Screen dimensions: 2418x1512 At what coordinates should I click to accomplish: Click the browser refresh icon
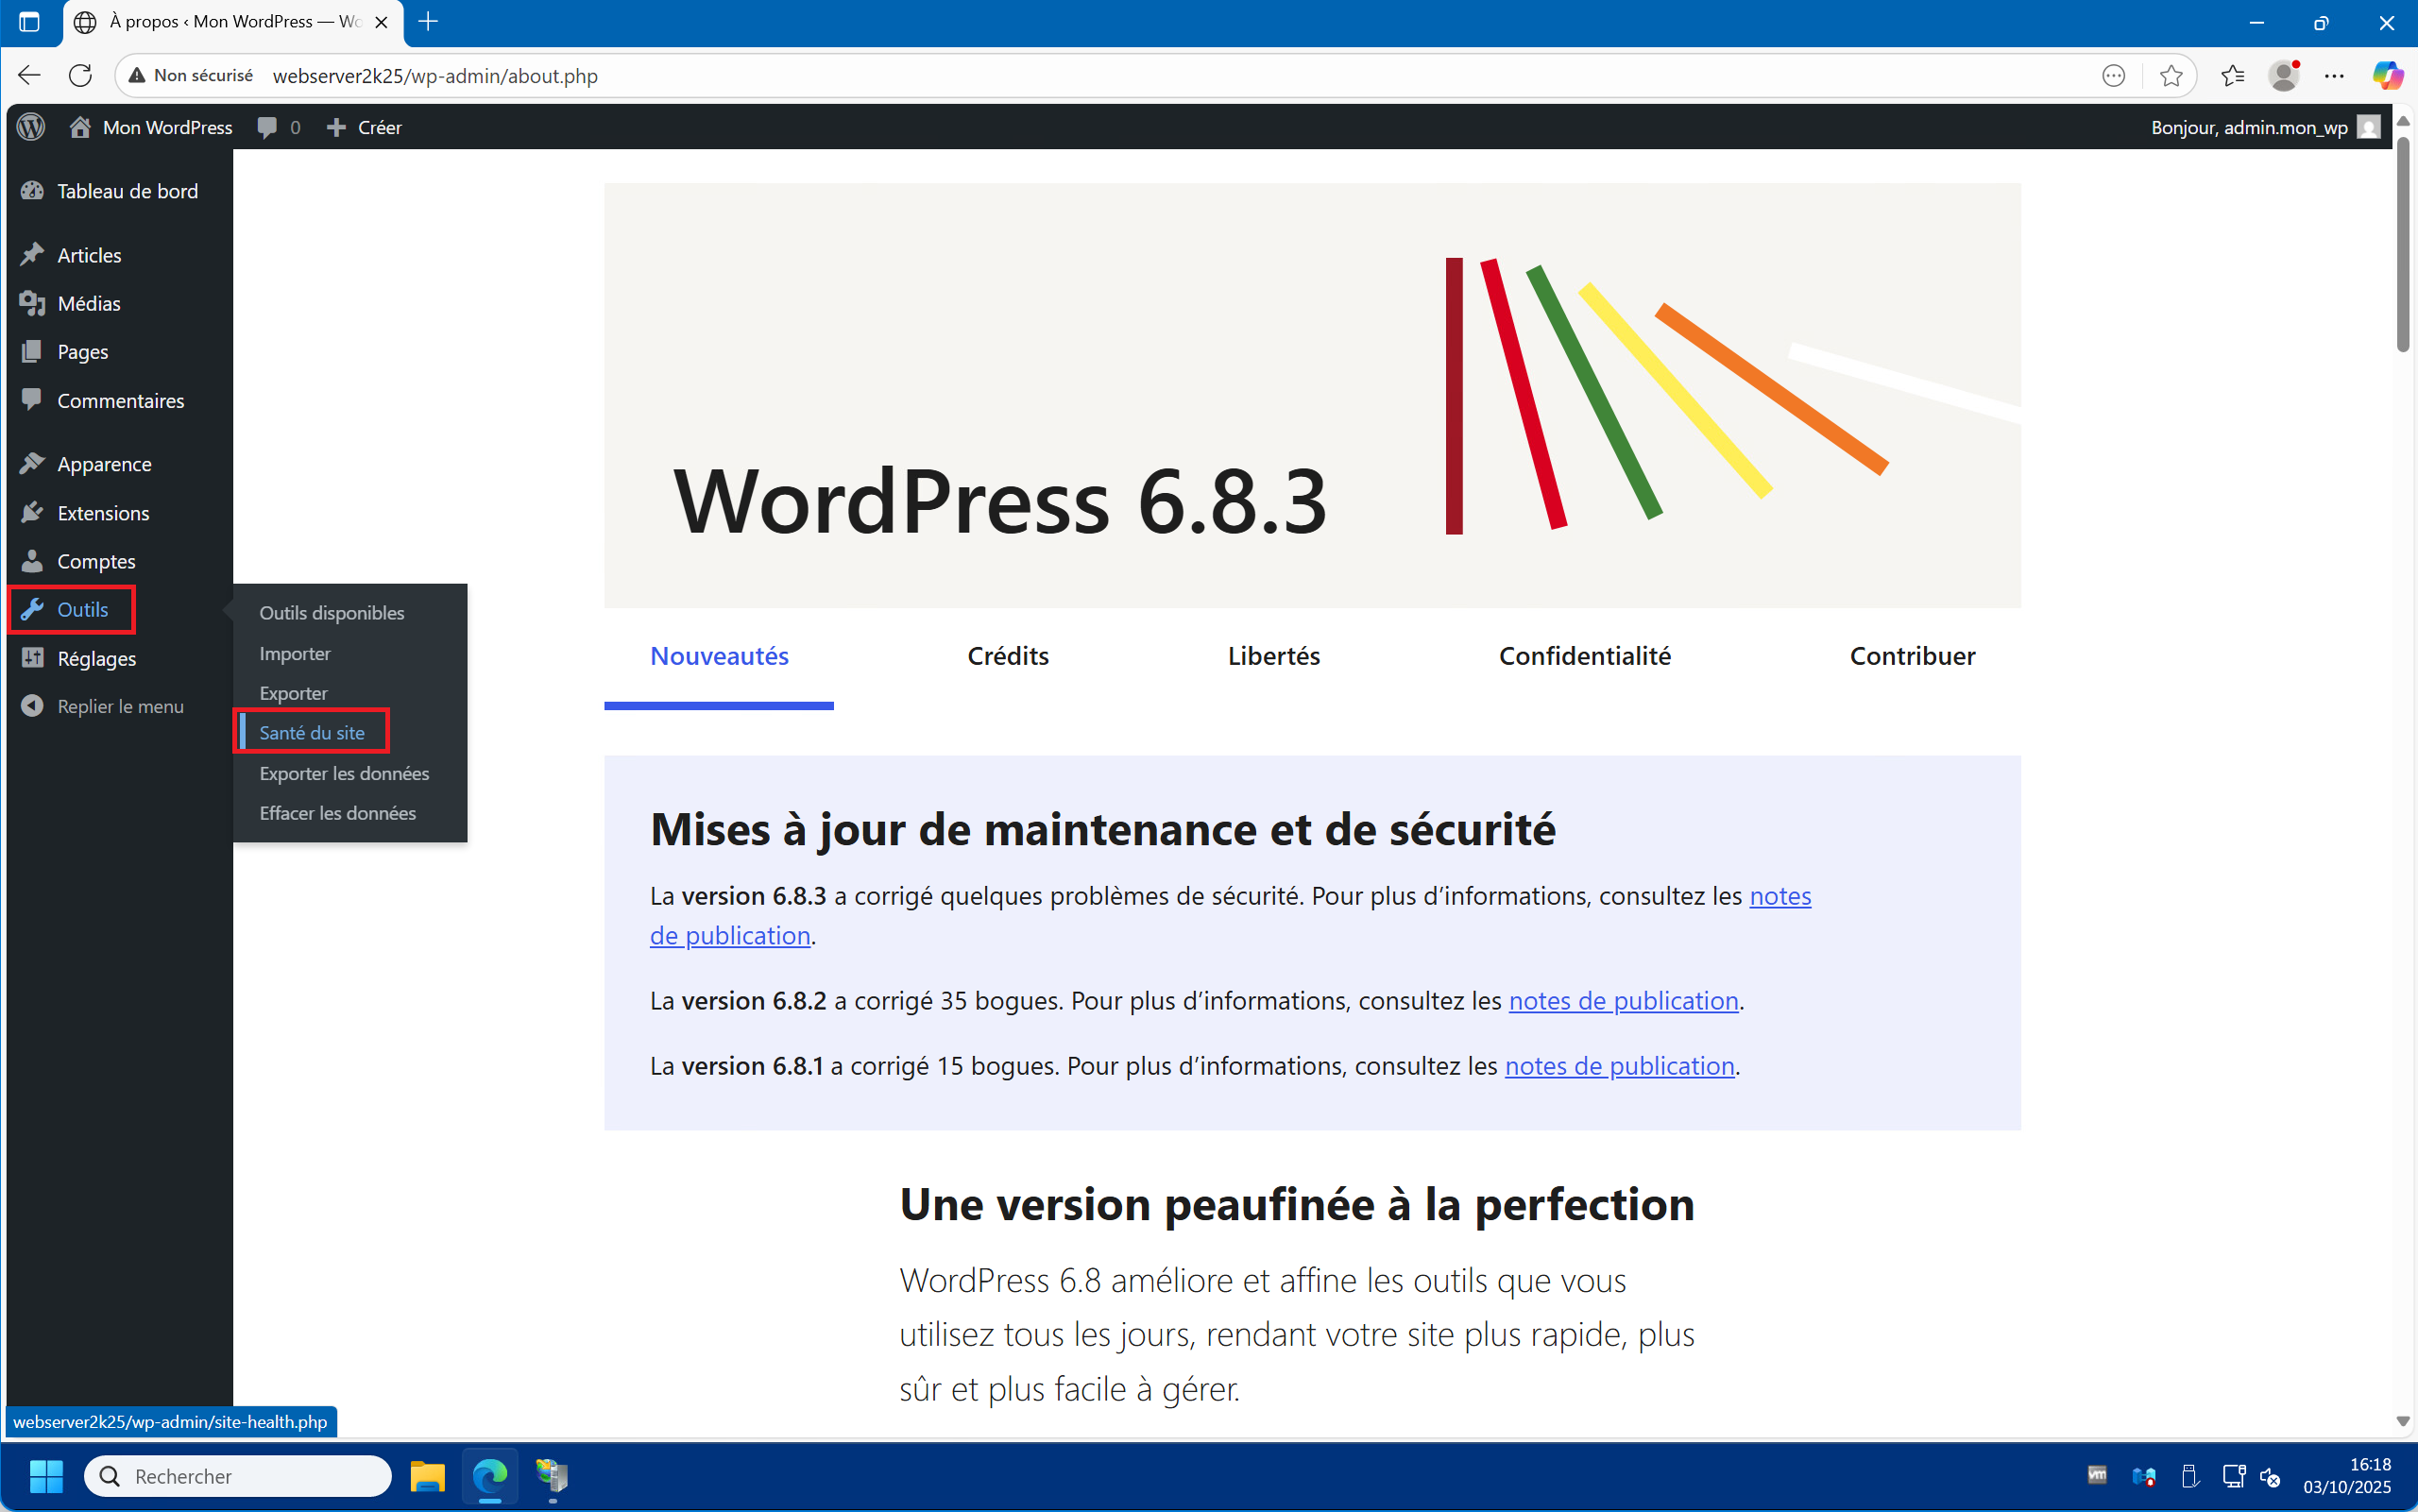coord(80,75)
